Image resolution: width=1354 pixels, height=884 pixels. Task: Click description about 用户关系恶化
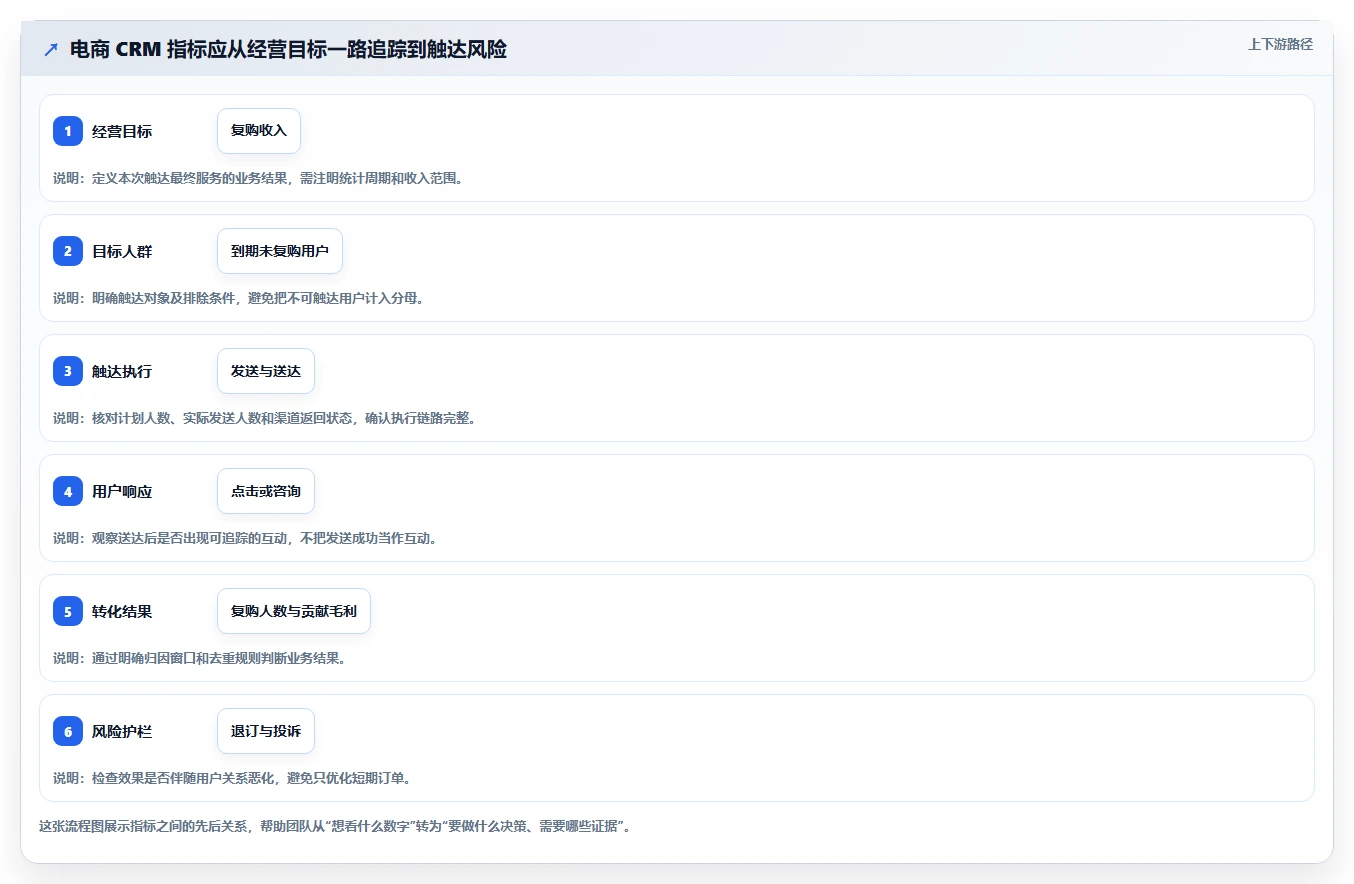click(x=232, y=778)
